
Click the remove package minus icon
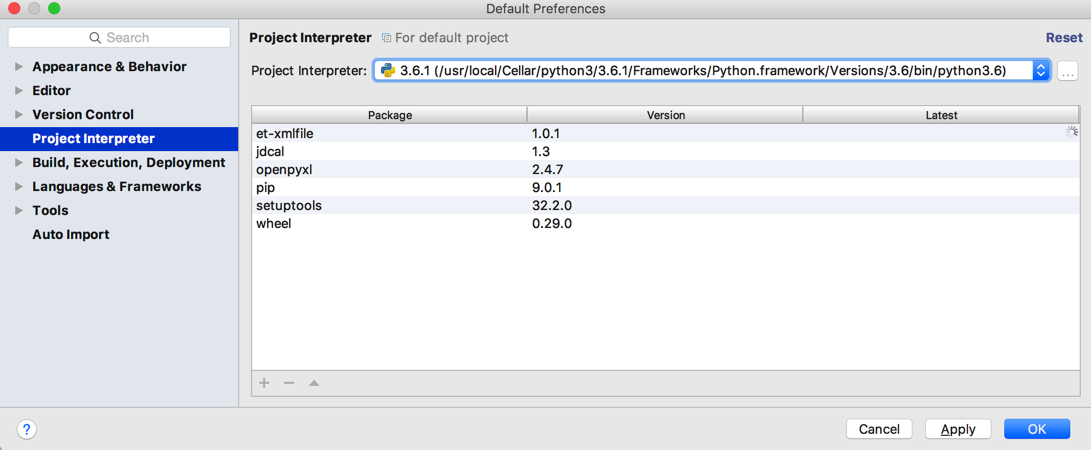(289, 383)
